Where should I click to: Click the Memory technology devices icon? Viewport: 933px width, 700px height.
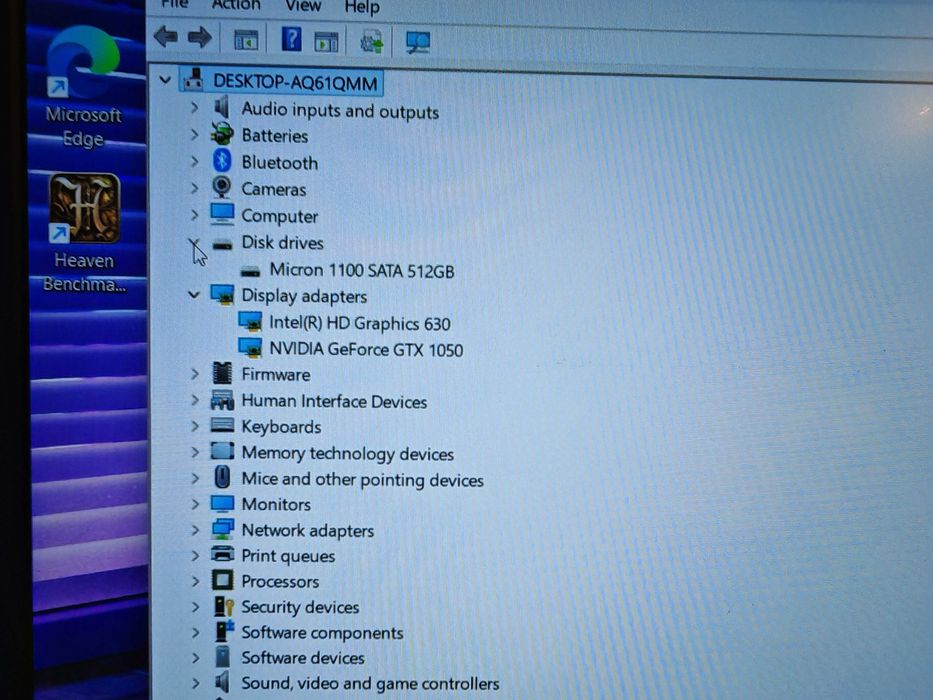[222, 451]
